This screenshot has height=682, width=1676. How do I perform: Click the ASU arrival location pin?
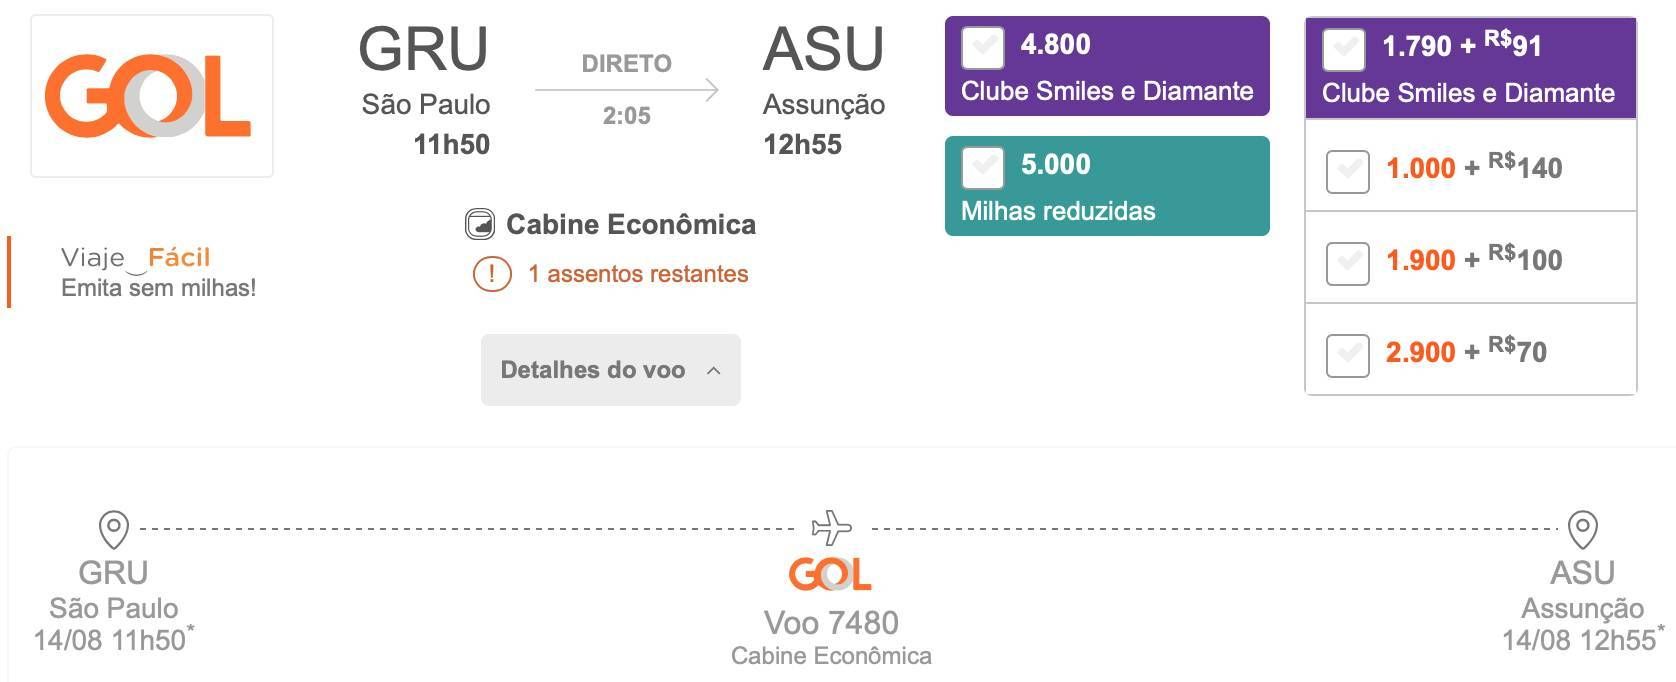pyautogui.click(x=1582, y=529)
